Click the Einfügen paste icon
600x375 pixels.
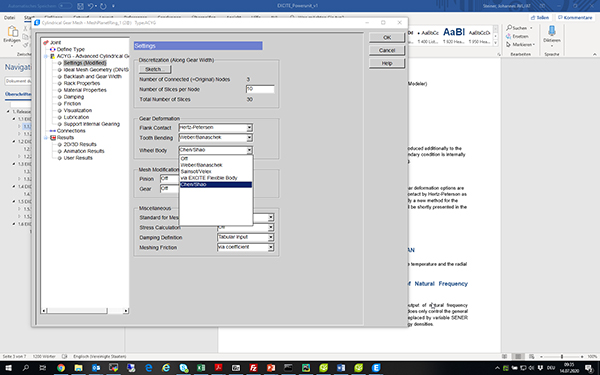12,31
